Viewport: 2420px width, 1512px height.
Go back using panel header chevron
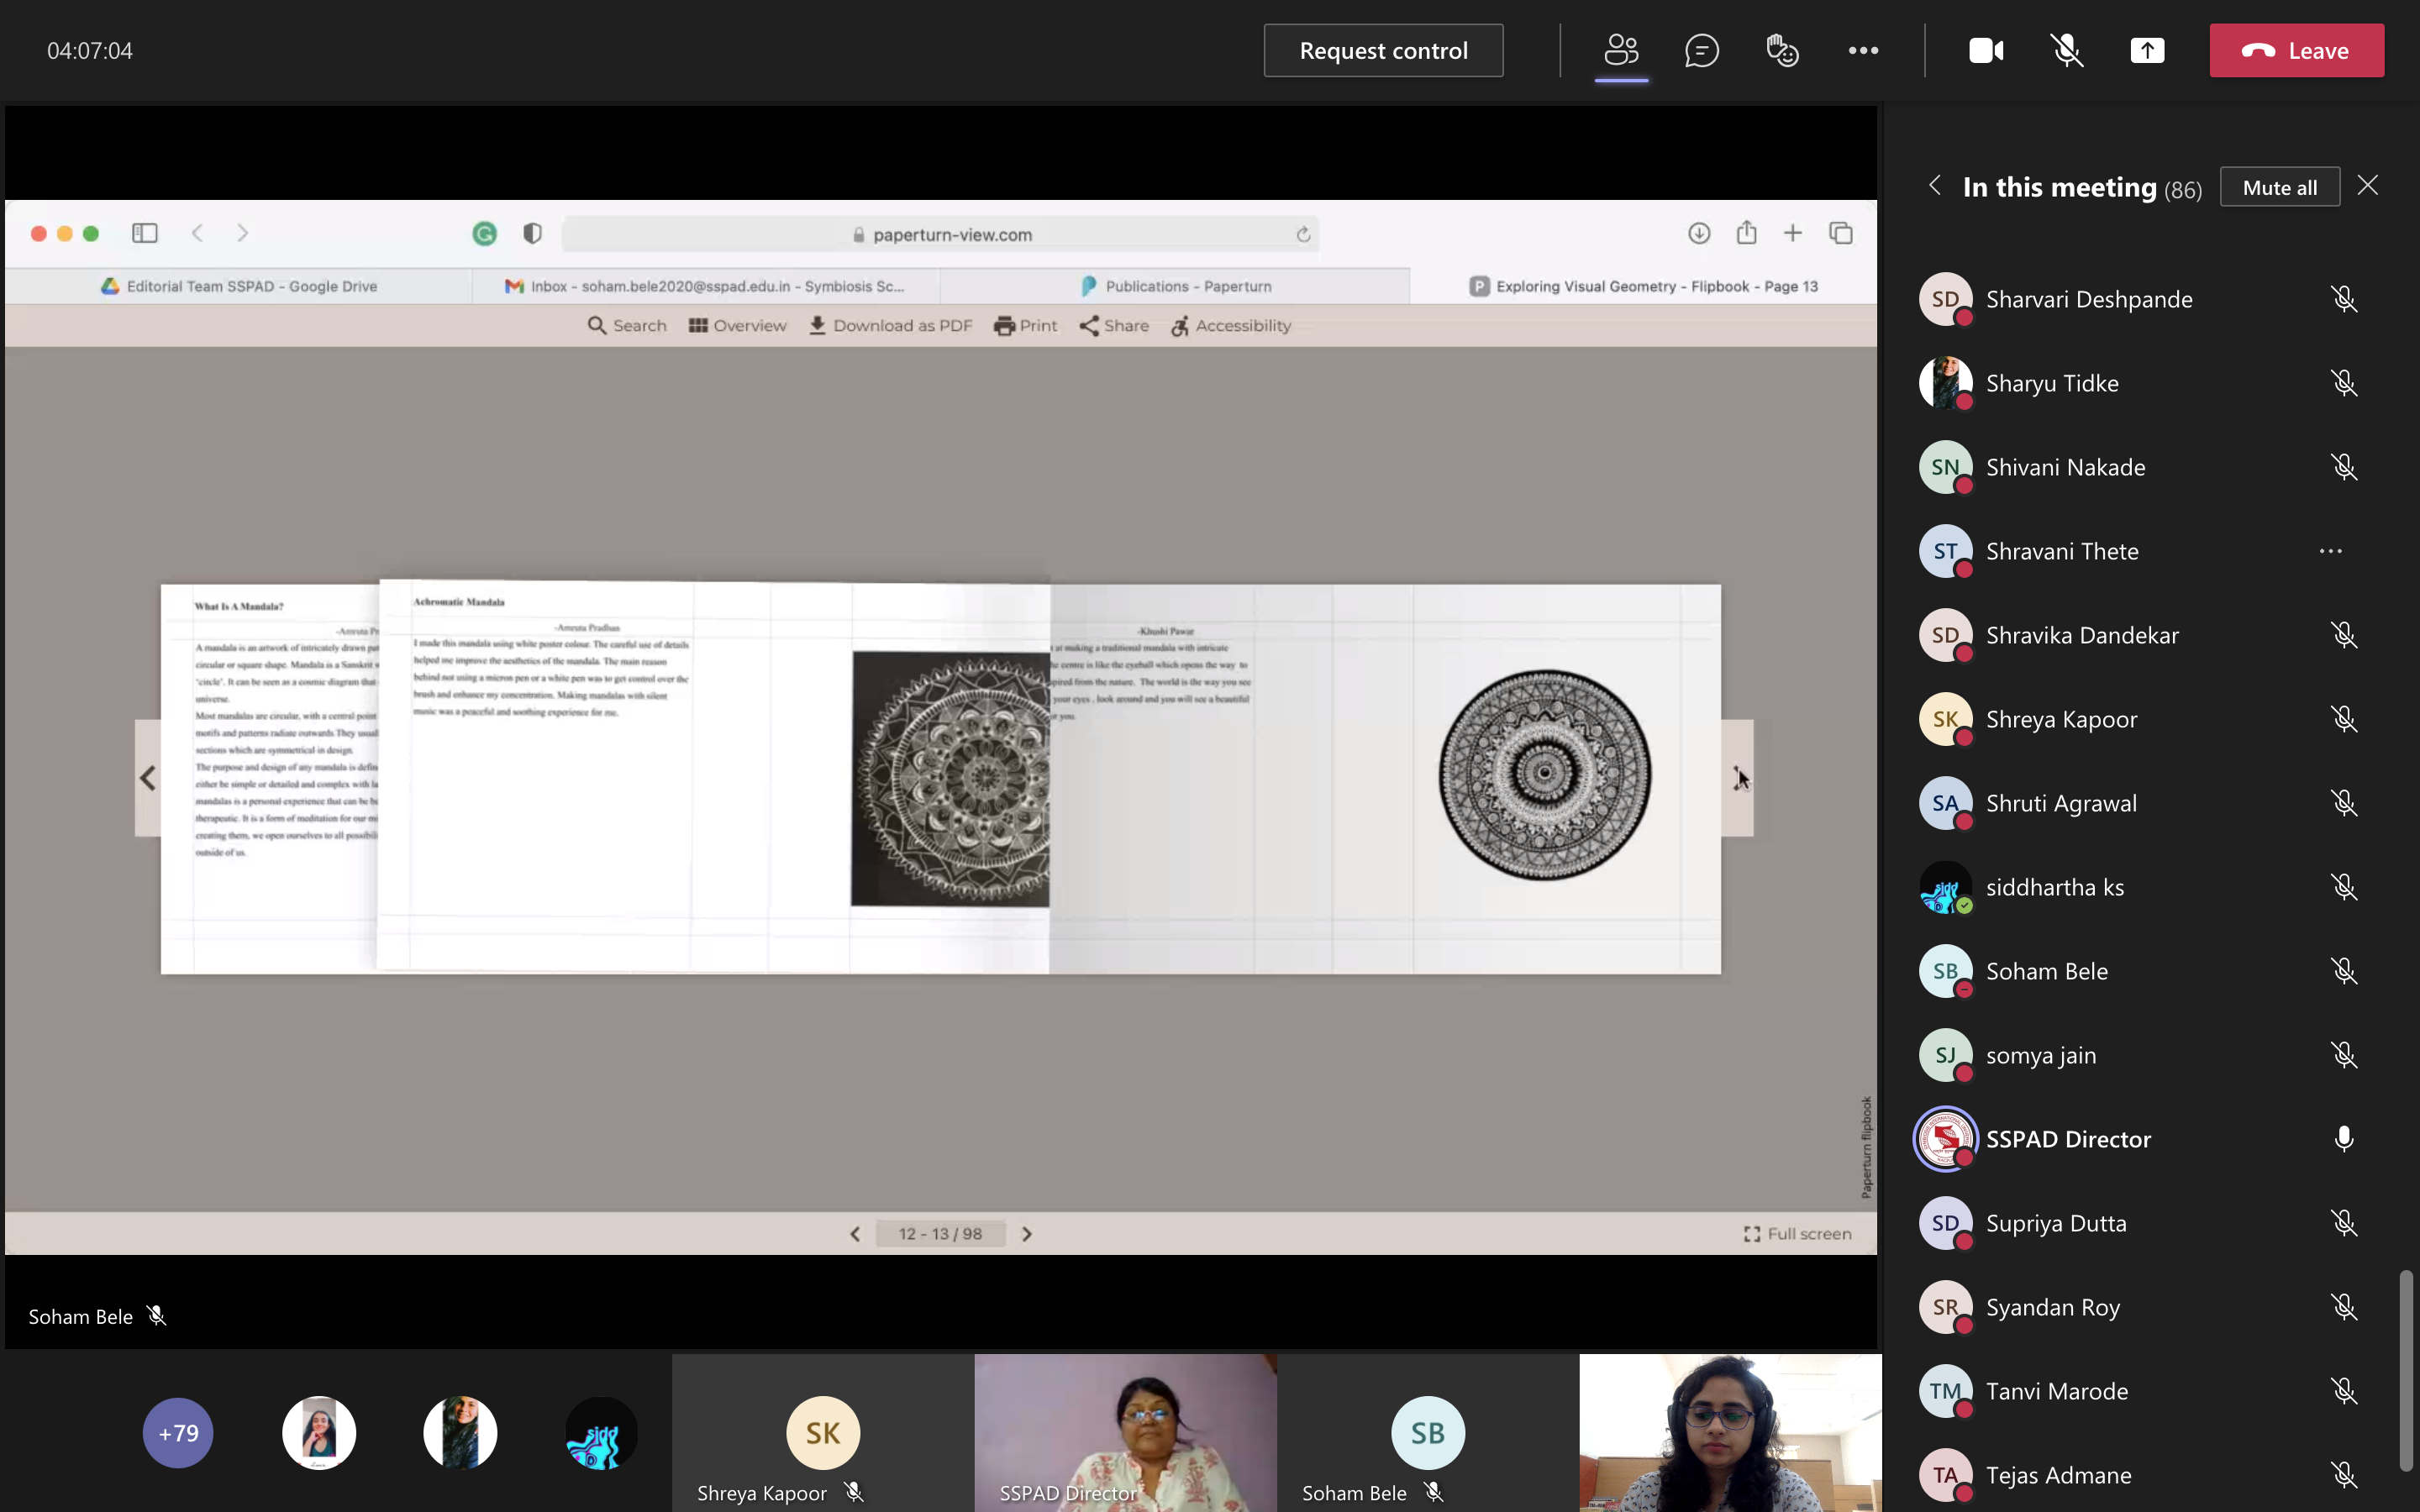click(x=1935, y=186)
